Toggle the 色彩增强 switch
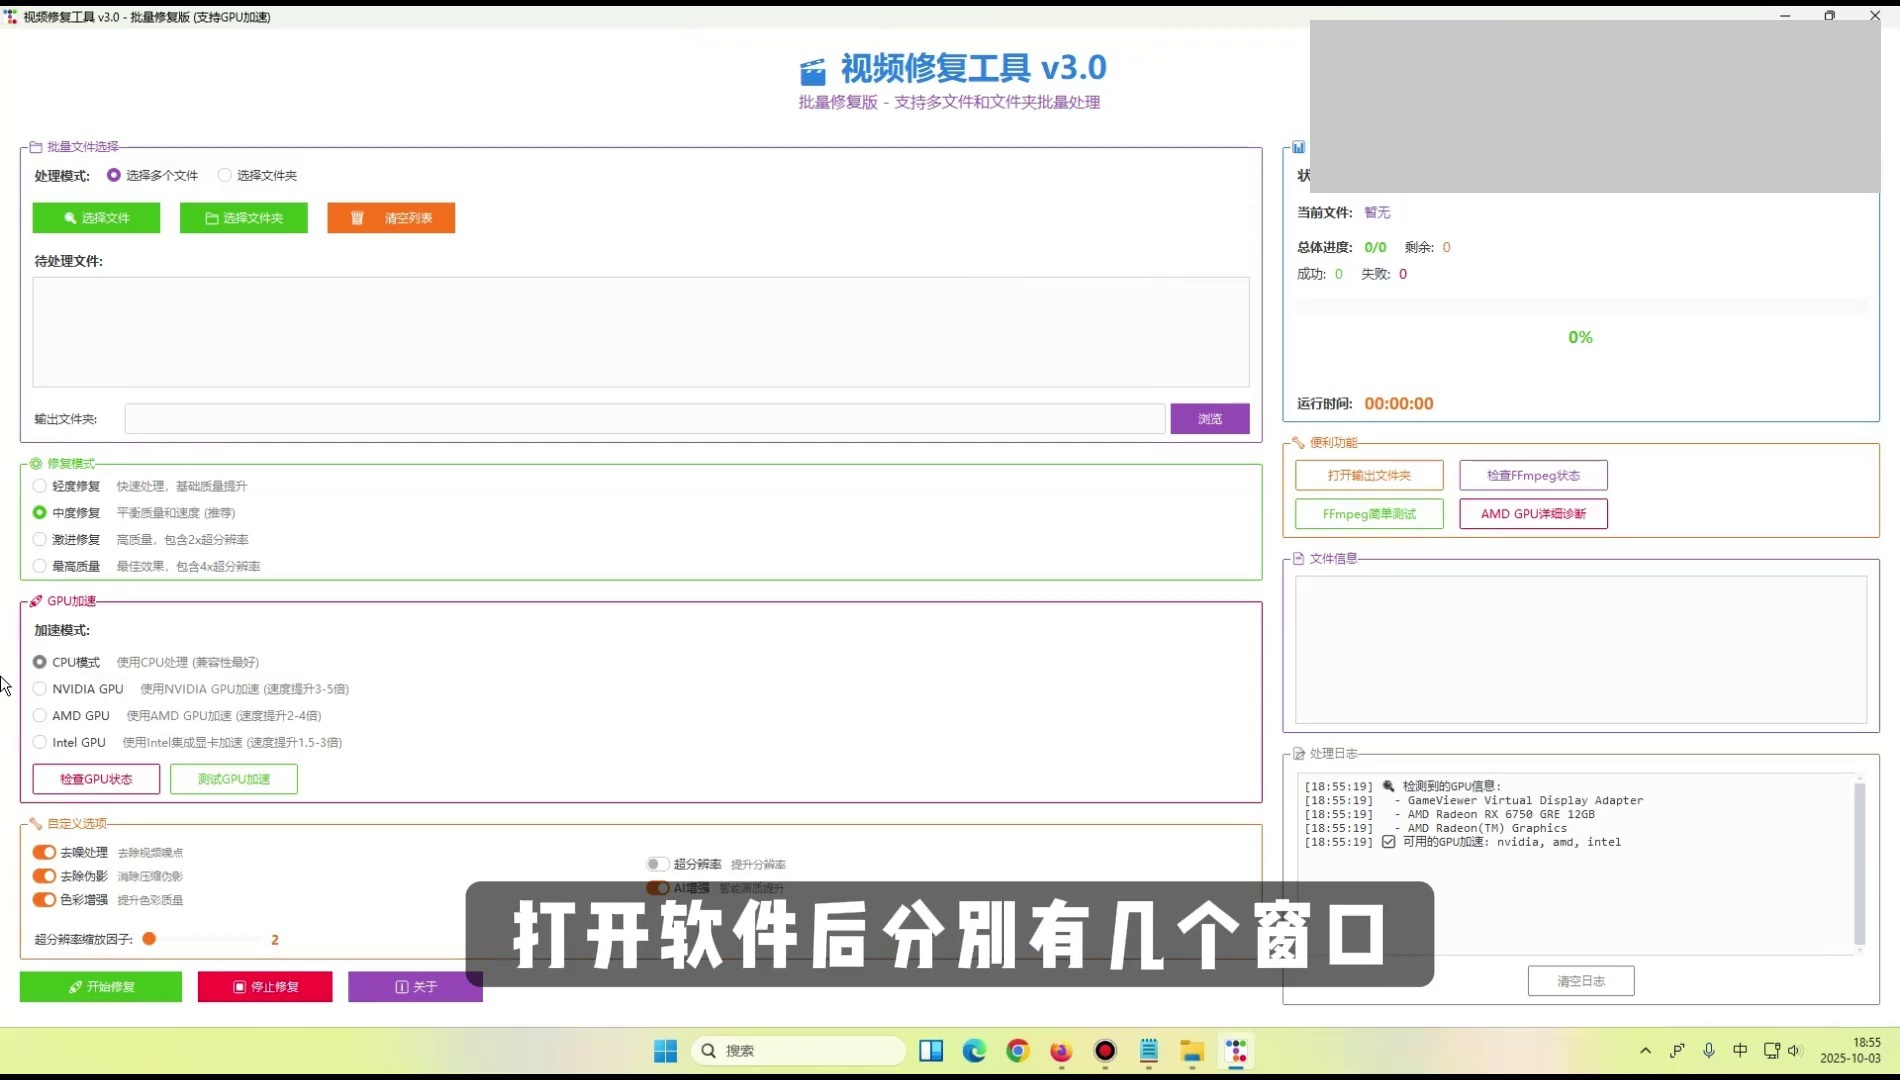This screenshot has width=1900, height=1080. coord(44,899)
